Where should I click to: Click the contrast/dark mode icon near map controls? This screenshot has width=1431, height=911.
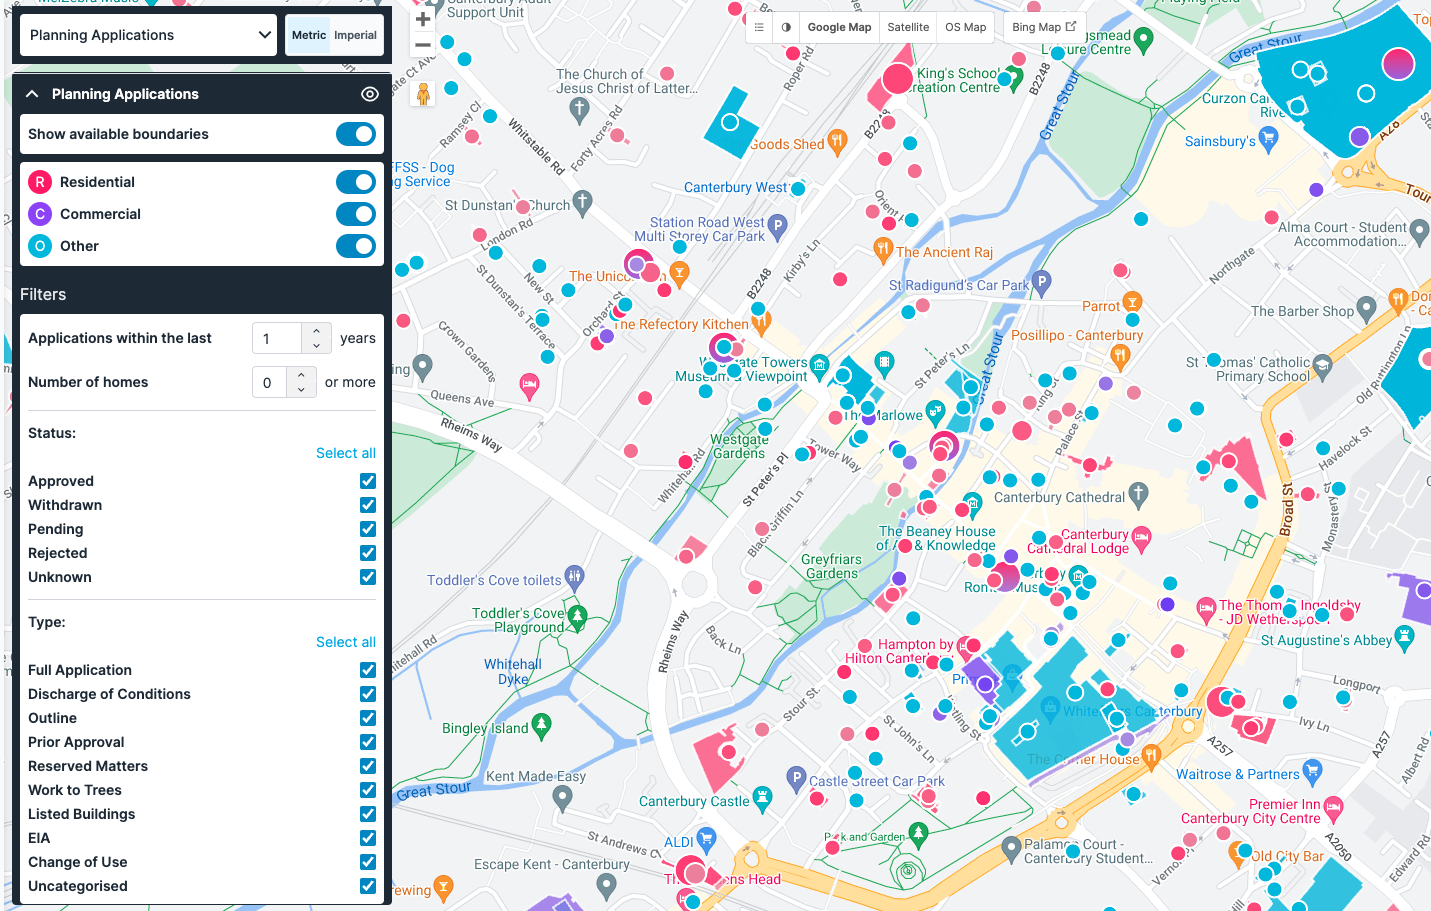pyautogui.click(x=786, y=27)
